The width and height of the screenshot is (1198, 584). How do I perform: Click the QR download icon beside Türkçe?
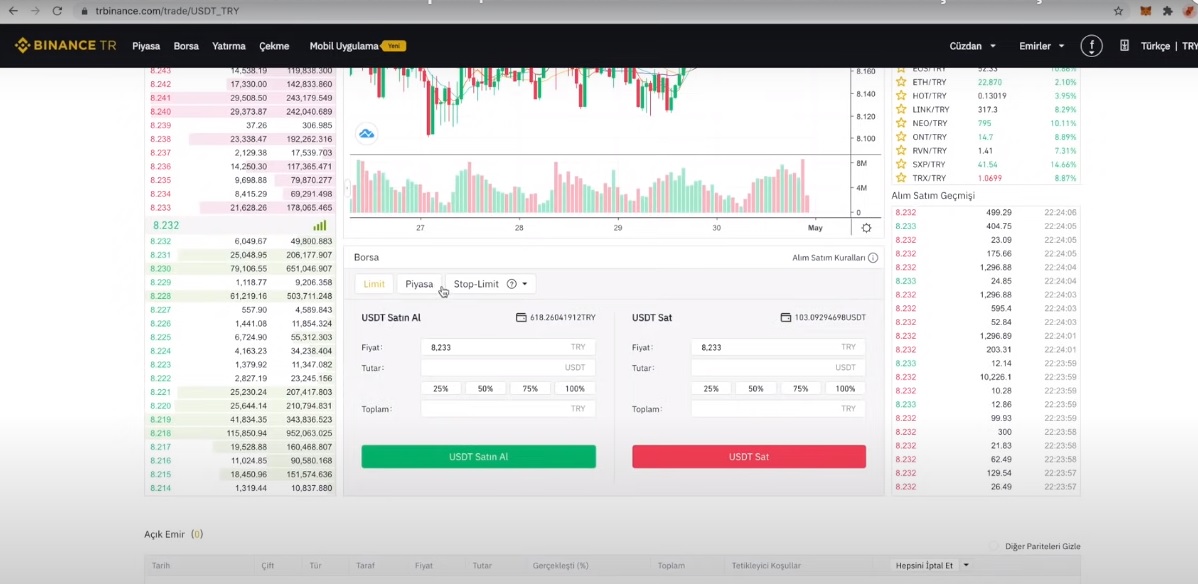[1125, 46]
